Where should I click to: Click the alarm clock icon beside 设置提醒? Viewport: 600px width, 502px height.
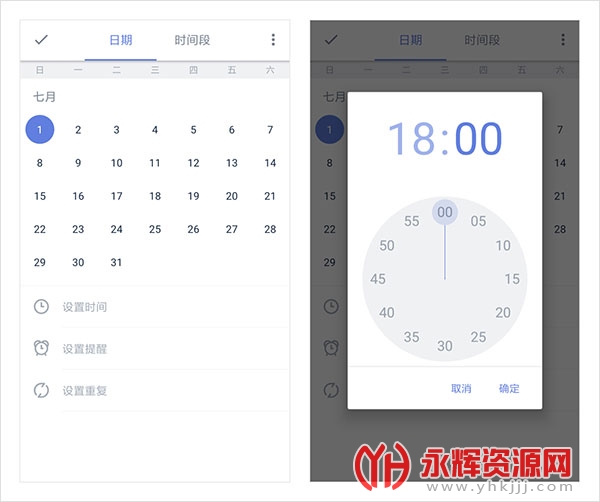(41, 348)
